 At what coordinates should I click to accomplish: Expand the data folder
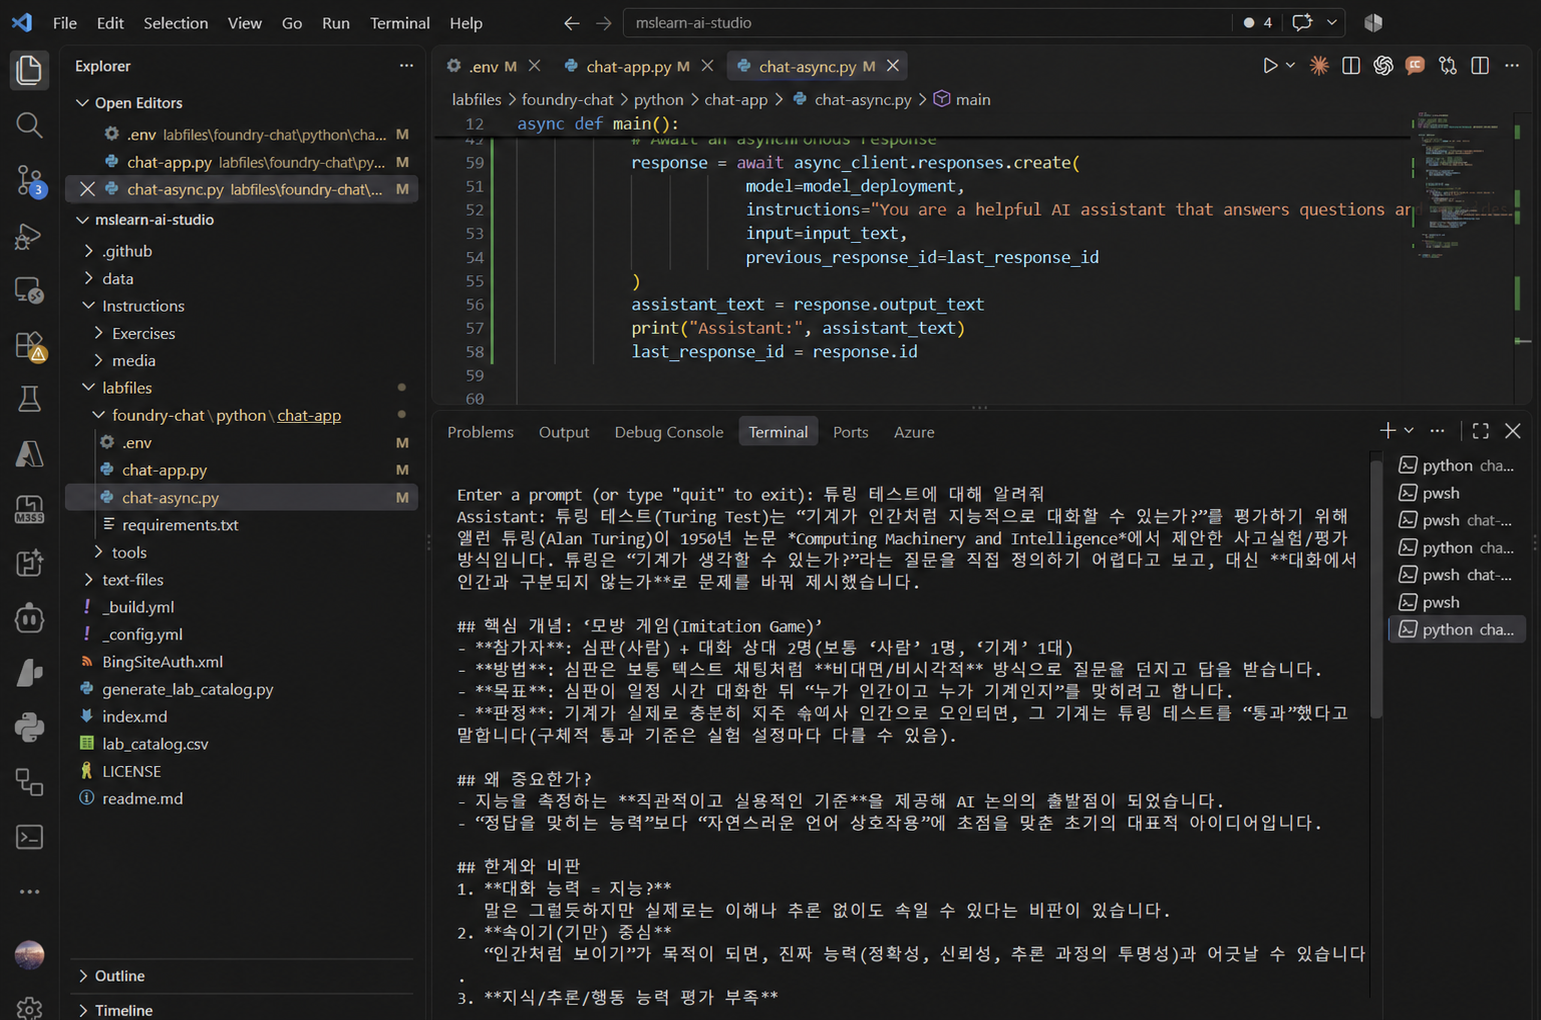pyautogui.click(x=89, y=278)
